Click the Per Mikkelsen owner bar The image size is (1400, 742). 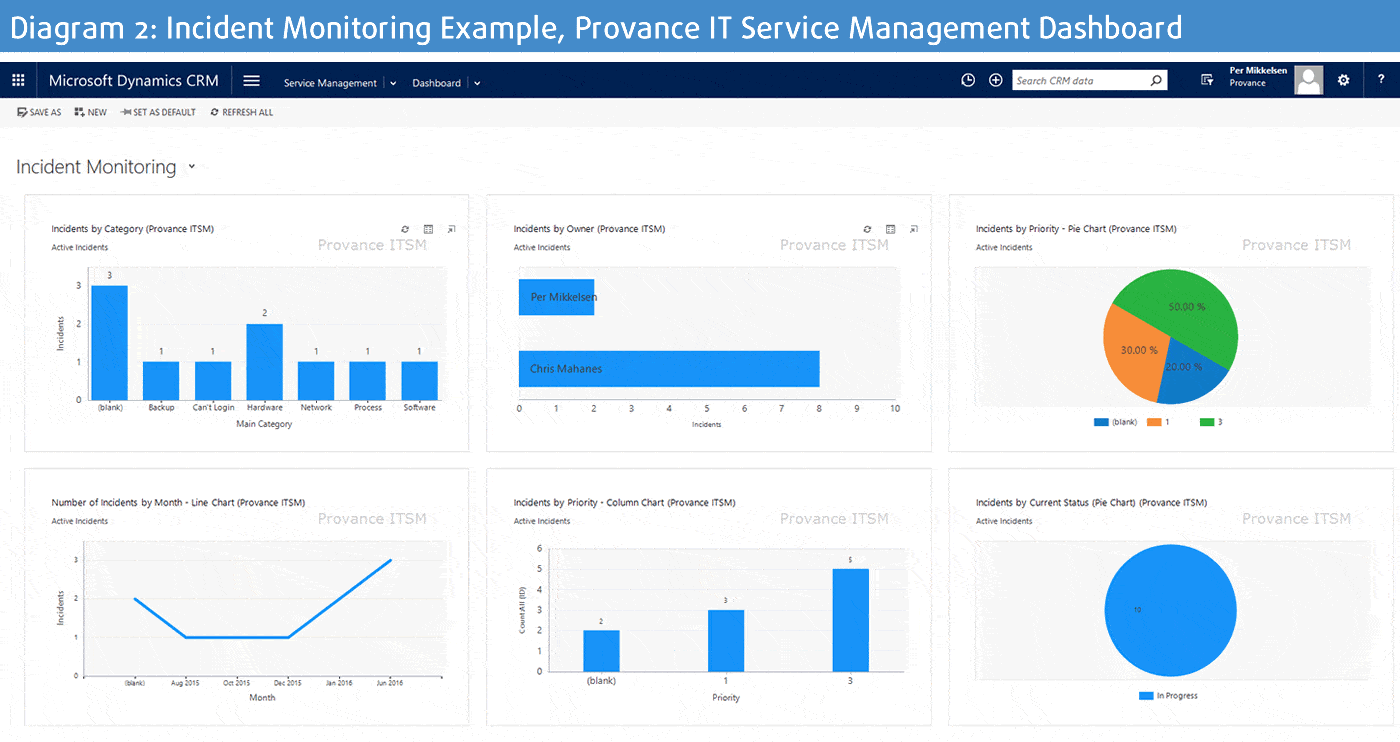pos(556,297)
